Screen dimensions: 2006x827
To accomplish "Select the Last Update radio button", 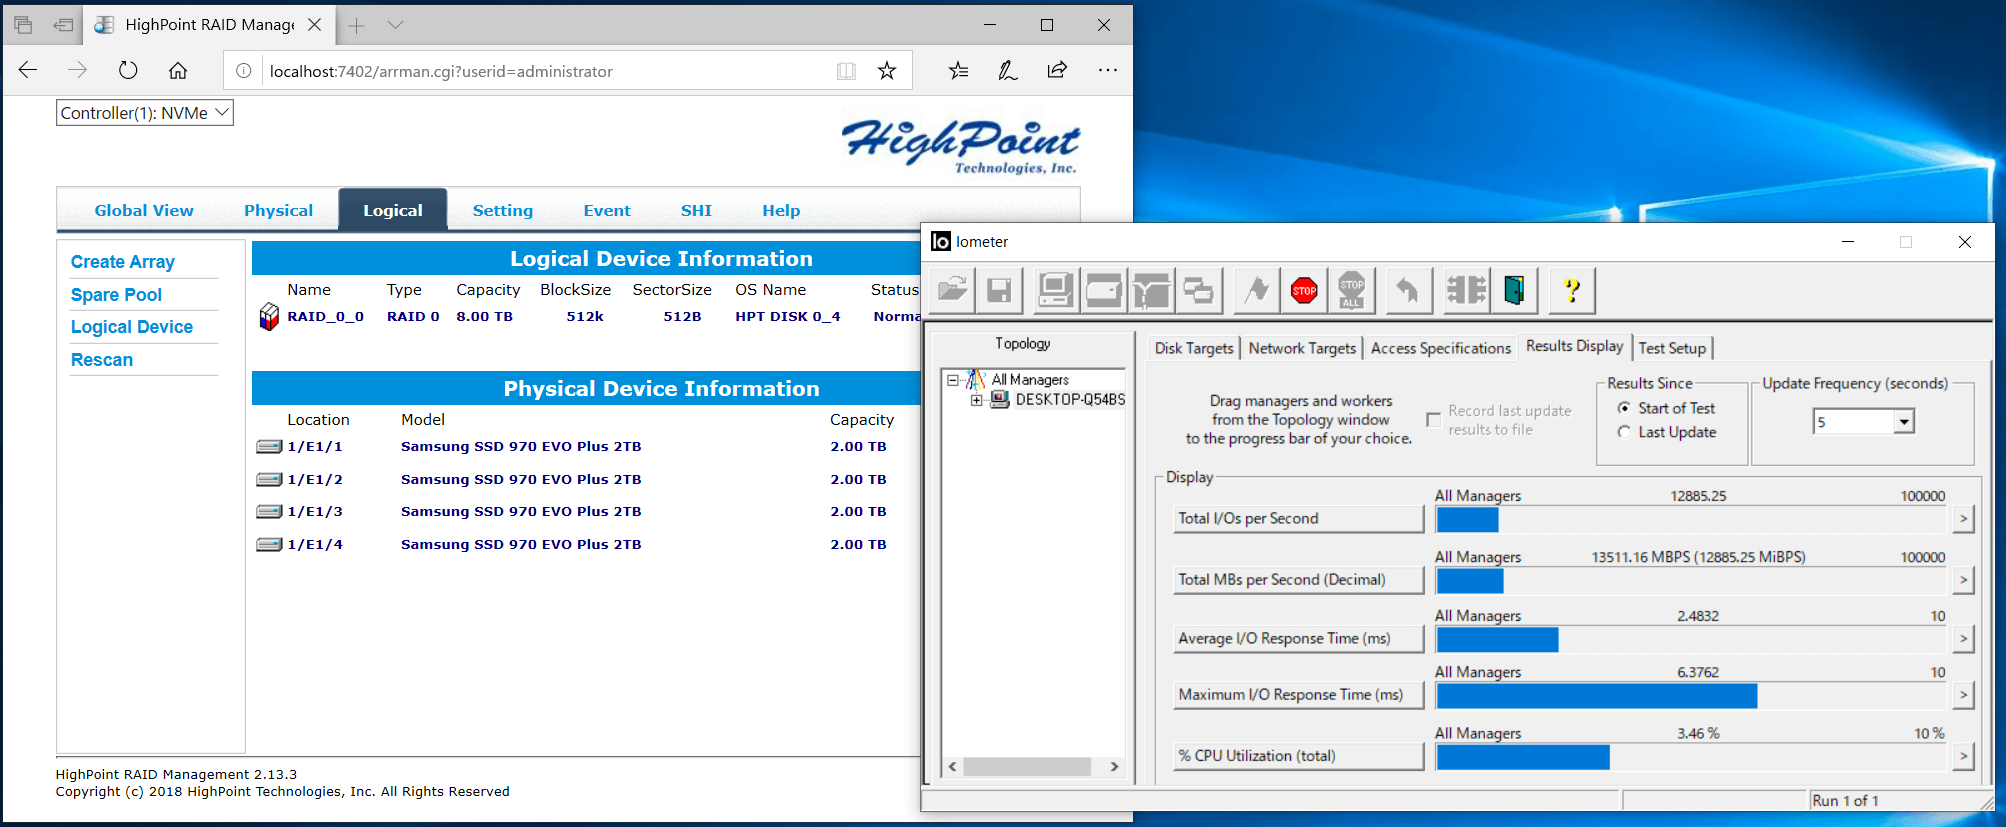I will click(1624, 432).
